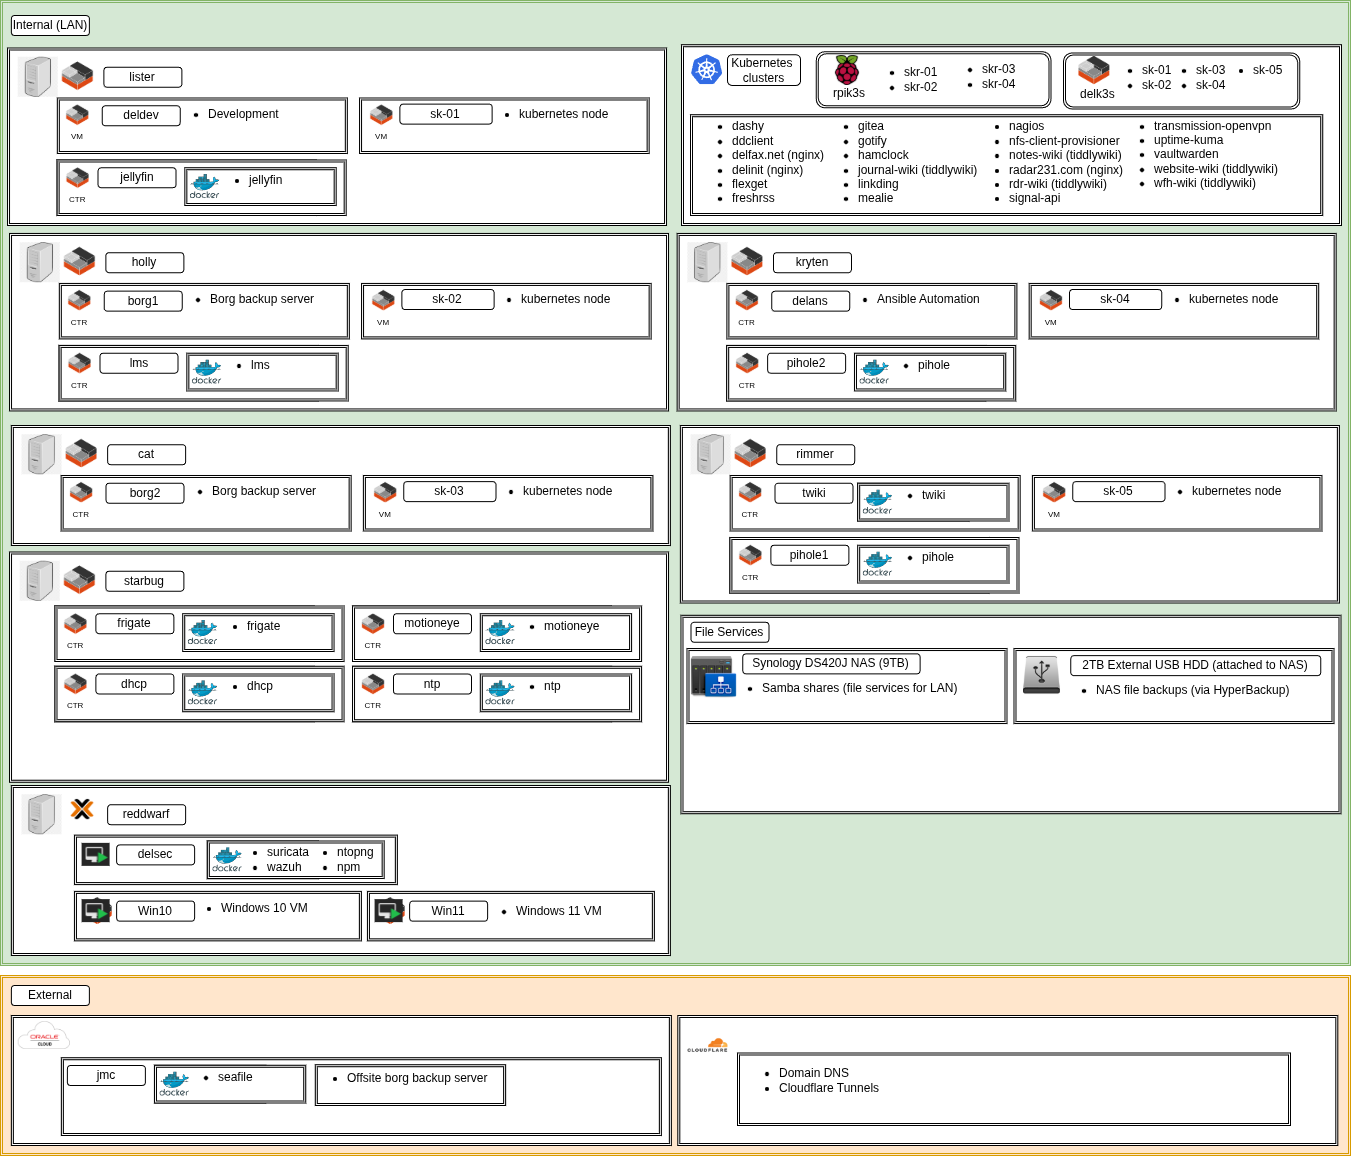Screen dimensions: 1351x1156
Task: Select the Docker icon beside jellyfin
Action: [205, 185]
